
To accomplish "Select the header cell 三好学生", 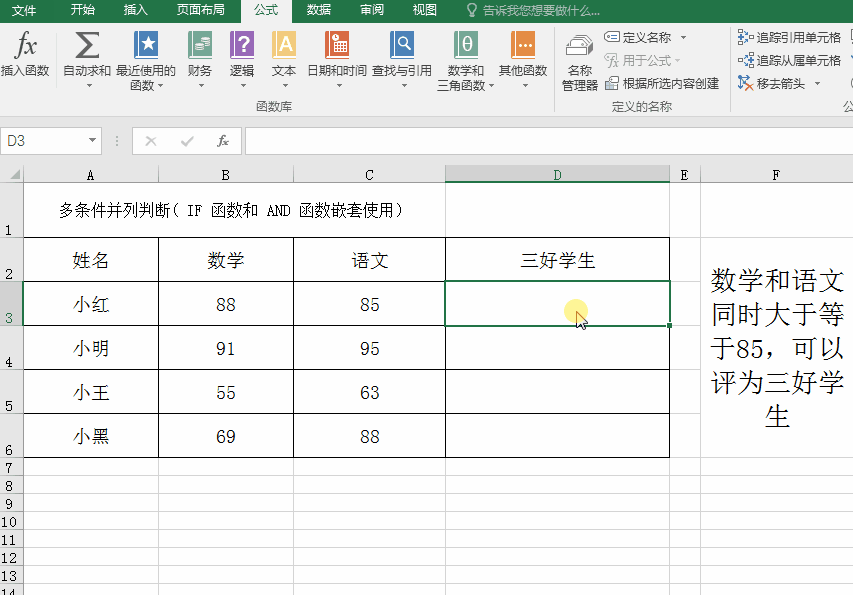I will pyautogui.click(x=557, y=259).
